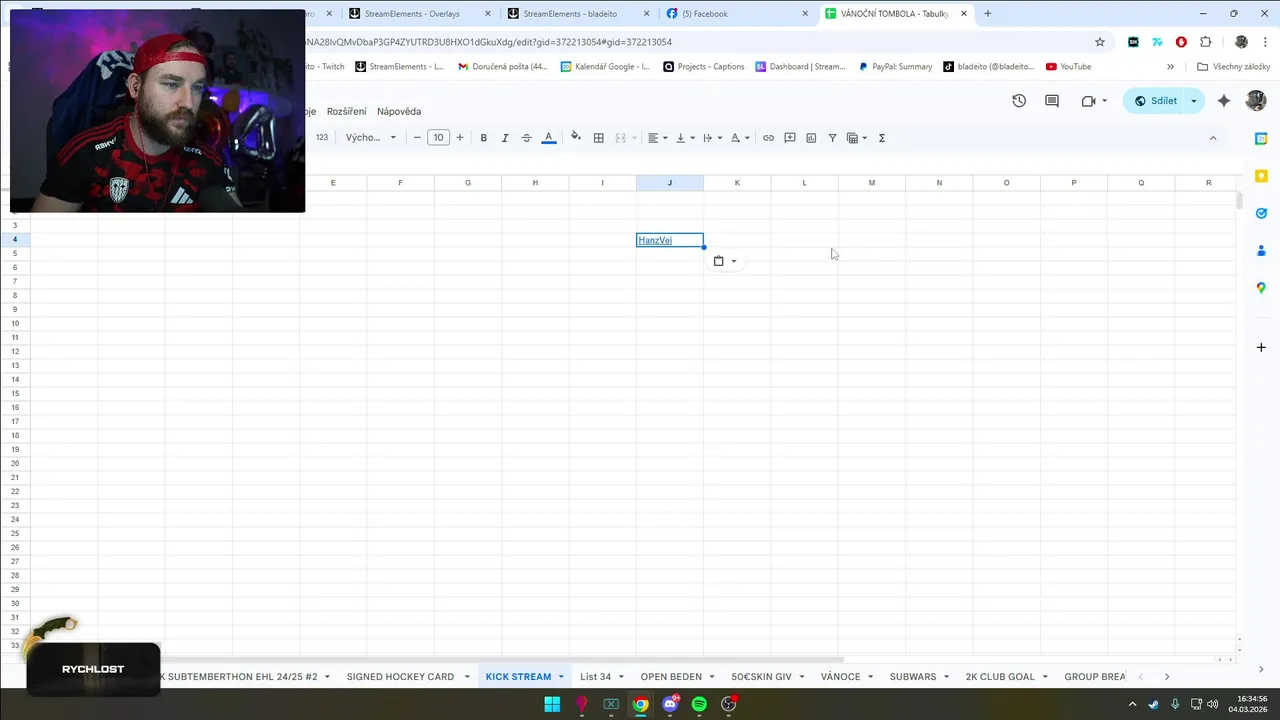Open the paste options clipboard button
This screenshot has height=720, width=1280.
coord(725,261)
